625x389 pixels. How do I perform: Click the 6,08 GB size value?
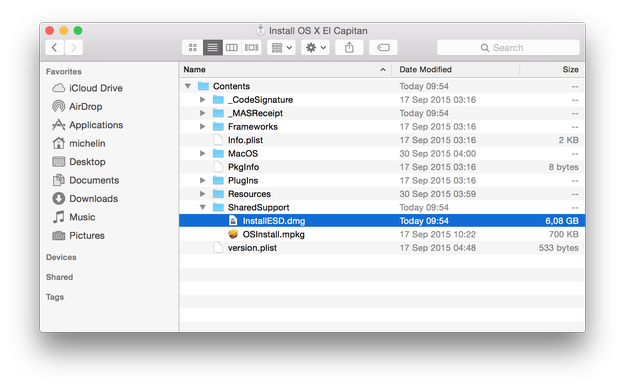tap(562, 221)
